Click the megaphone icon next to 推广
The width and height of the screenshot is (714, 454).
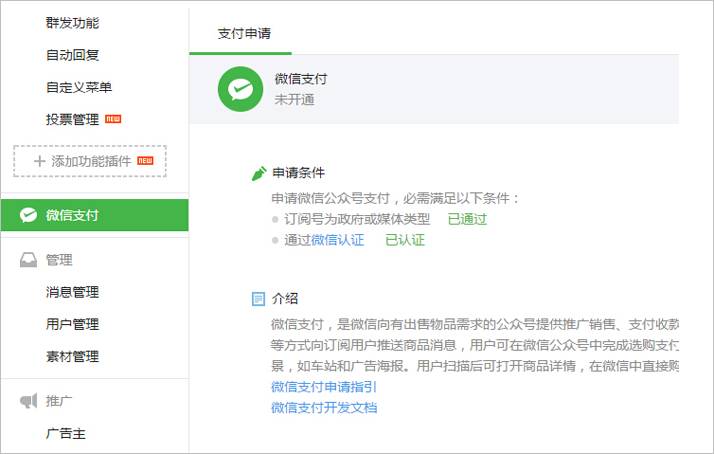click(28, 401)
